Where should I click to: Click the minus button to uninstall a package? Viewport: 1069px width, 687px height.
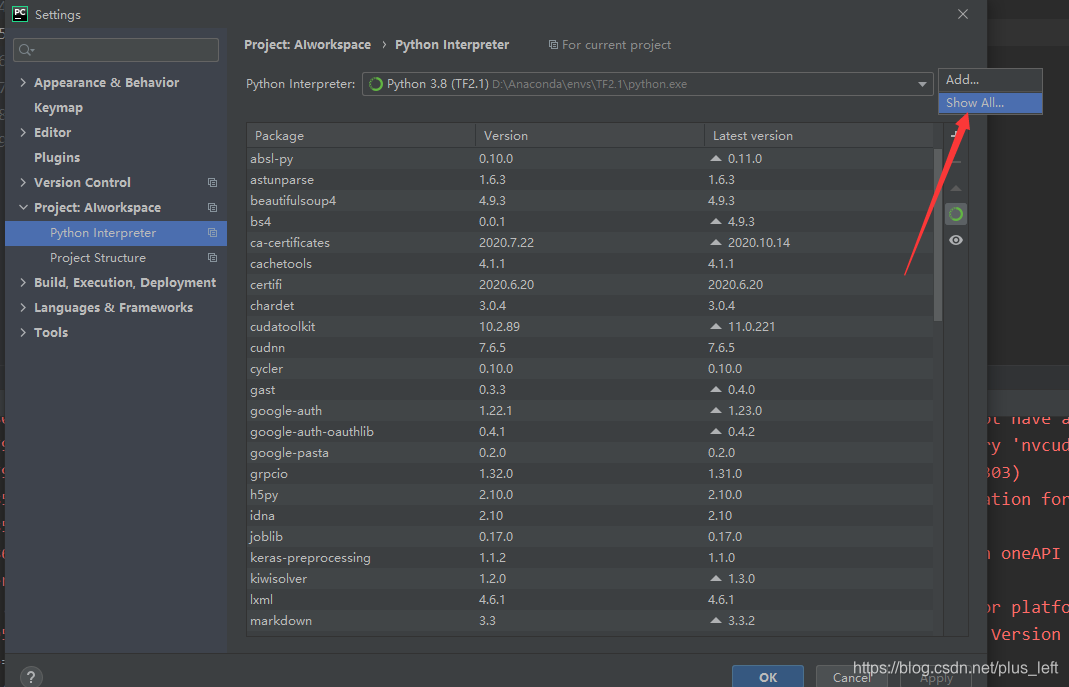pos(956,162)
